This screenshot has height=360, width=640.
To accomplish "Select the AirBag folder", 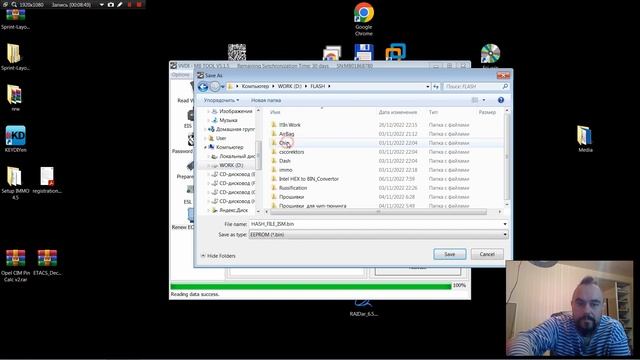I will 287,134.
